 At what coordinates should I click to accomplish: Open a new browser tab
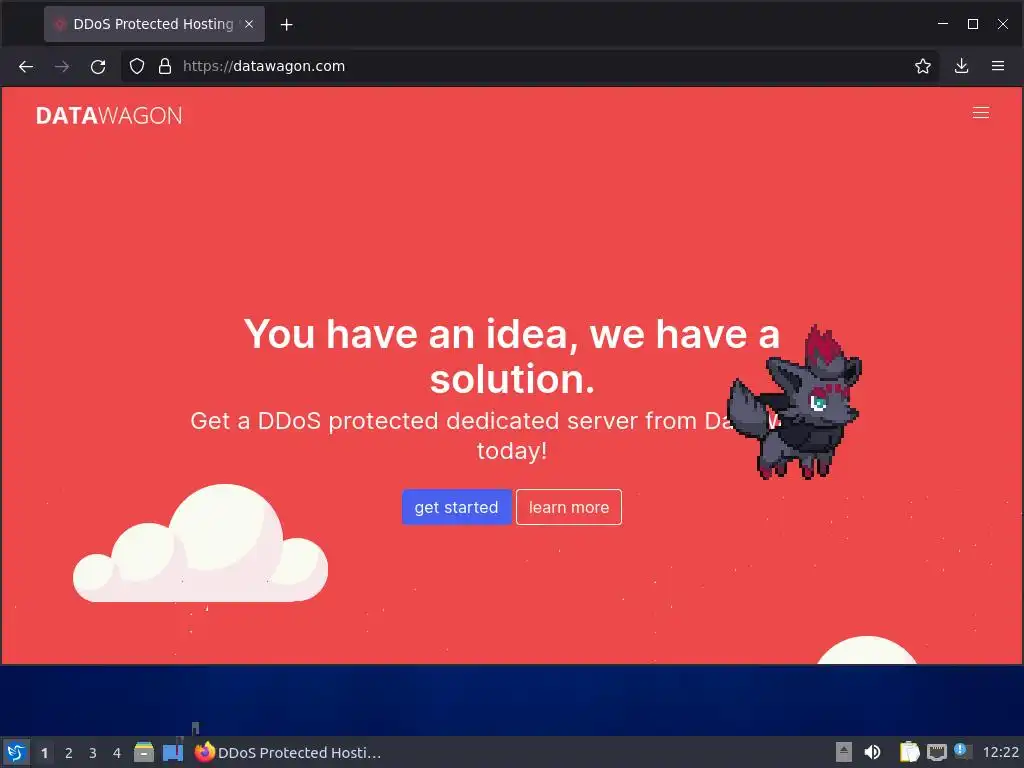pos(286,25)
